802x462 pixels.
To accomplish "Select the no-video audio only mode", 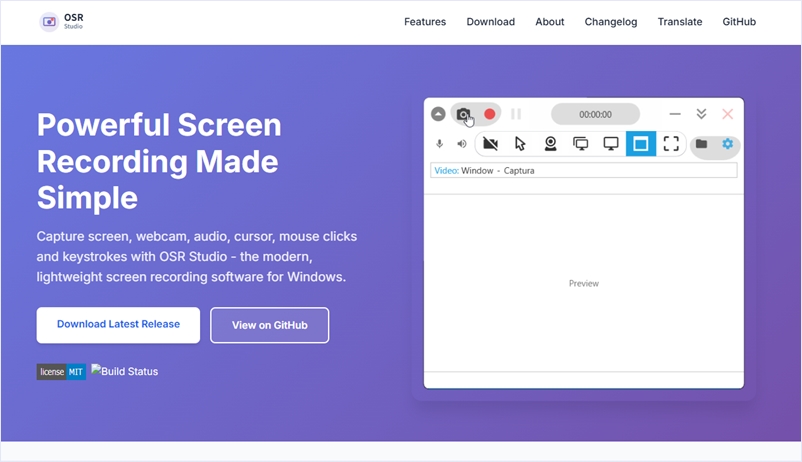I will pyautogui.click(x=490, y=144).
